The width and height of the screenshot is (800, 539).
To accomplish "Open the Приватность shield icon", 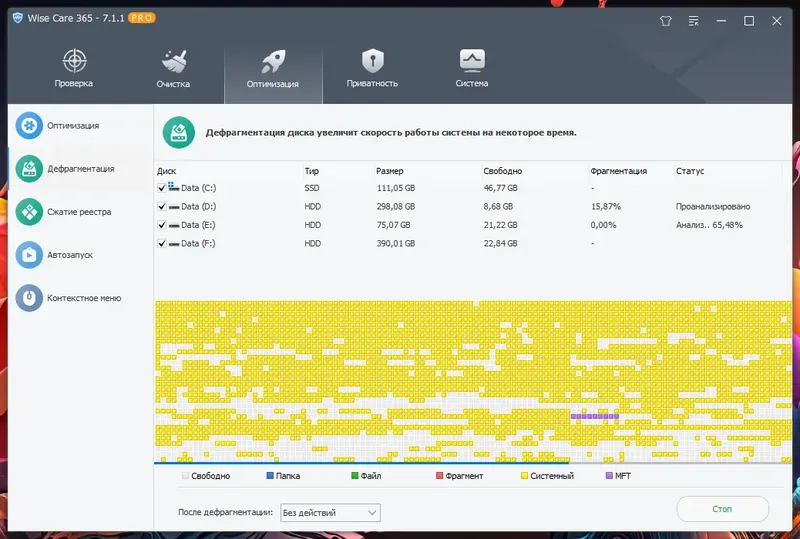I will [372, 61].
